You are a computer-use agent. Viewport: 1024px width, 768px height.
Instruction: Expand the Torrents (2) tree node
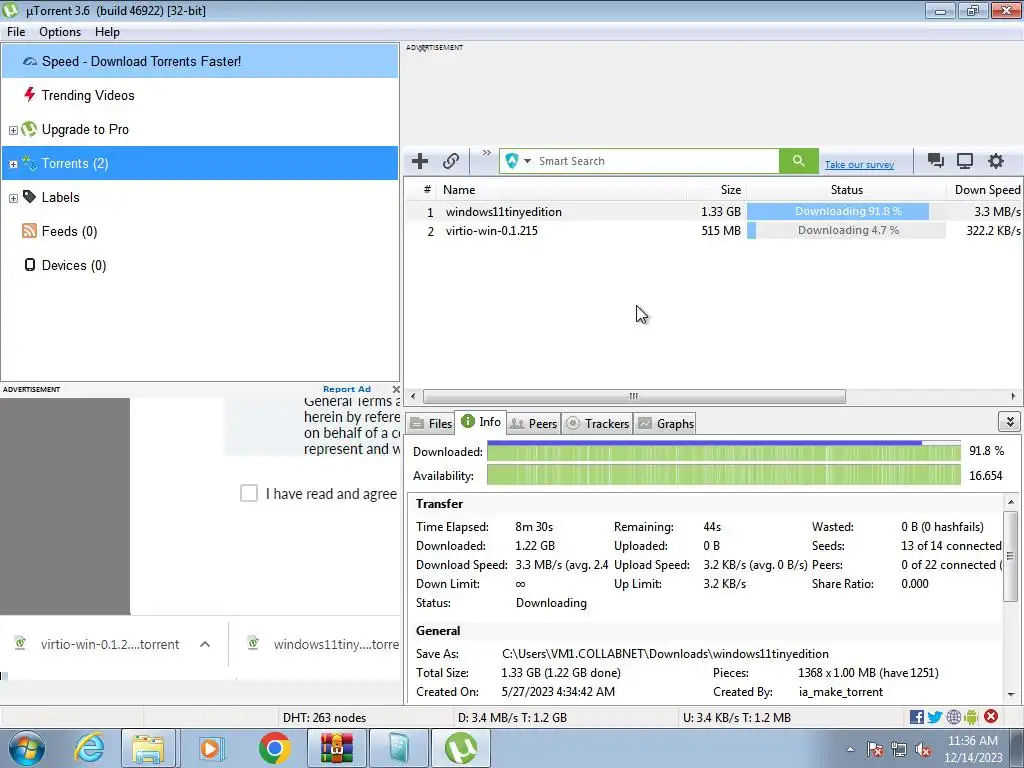click(13, 164)
